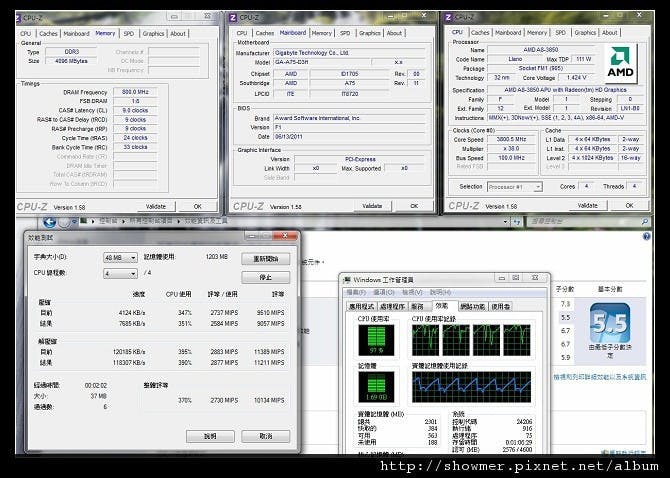Open the 檔案(F) menu in Task Manager

pos(353,291)
